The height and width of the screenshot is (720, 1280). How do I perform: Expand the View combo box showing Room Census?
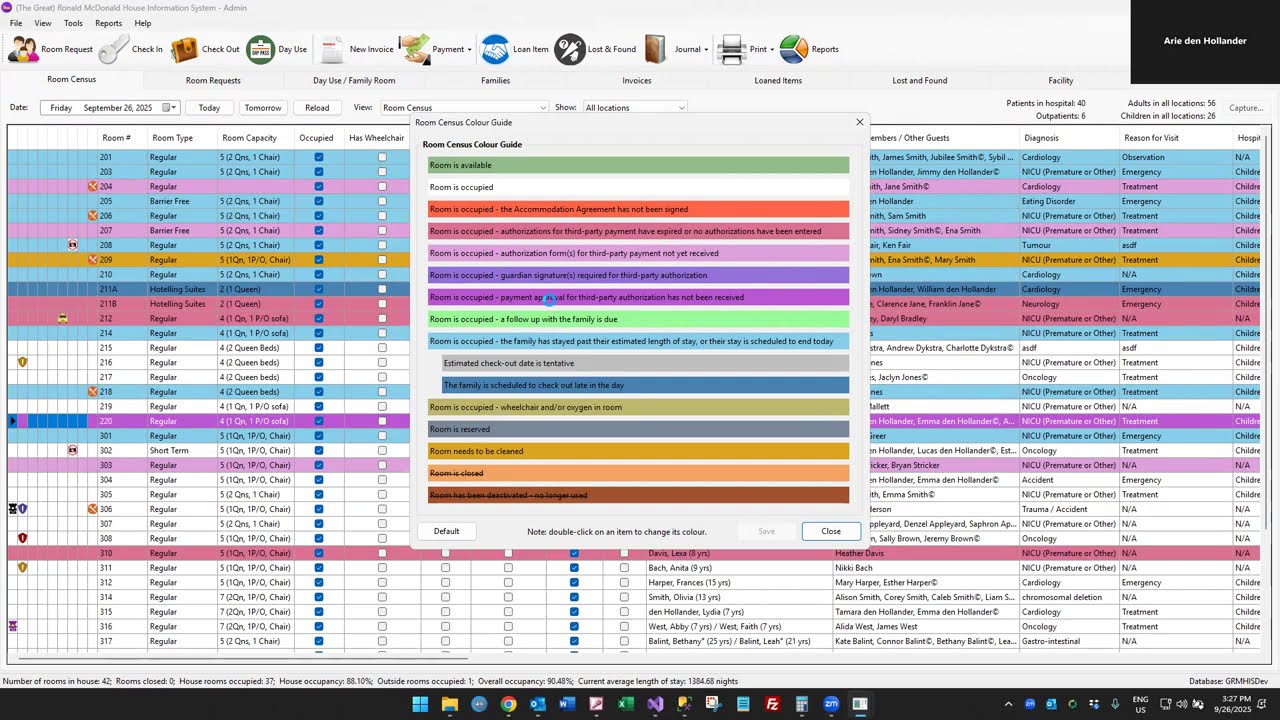tap(543, 108)
